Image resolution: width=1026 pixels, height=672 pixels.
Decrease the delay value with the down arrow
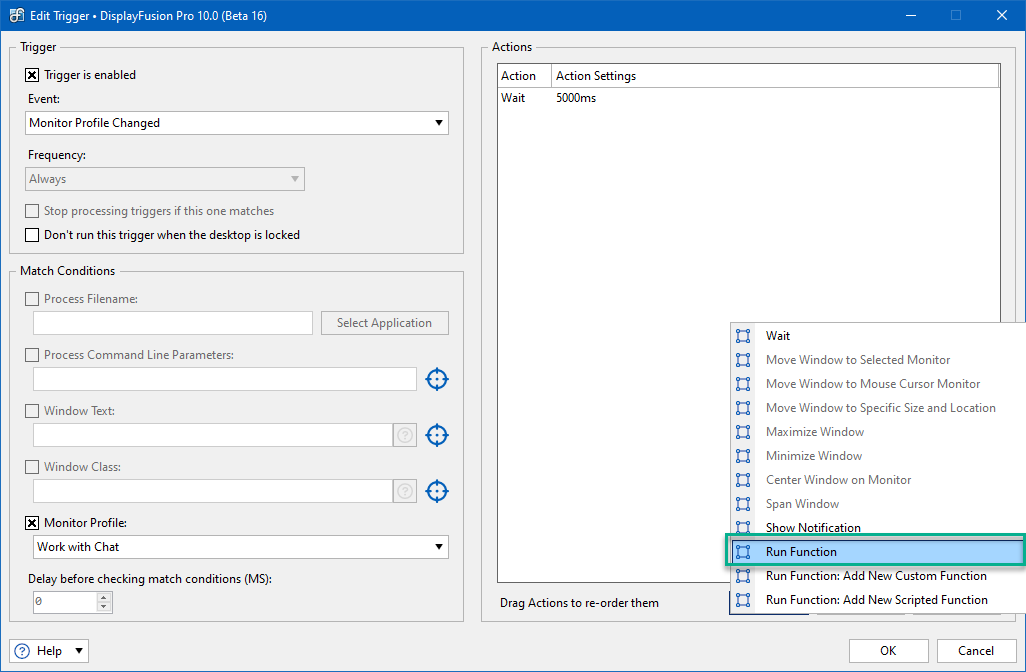coord(104,607)
